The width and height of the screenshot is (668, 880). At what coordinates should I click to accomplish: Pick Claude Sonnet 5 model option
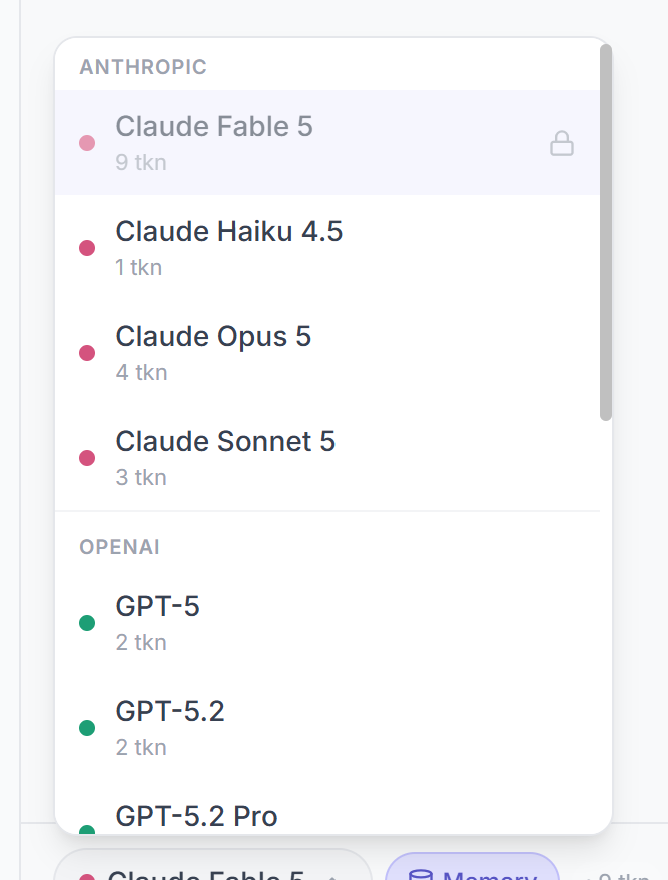(x=327, y=457)
